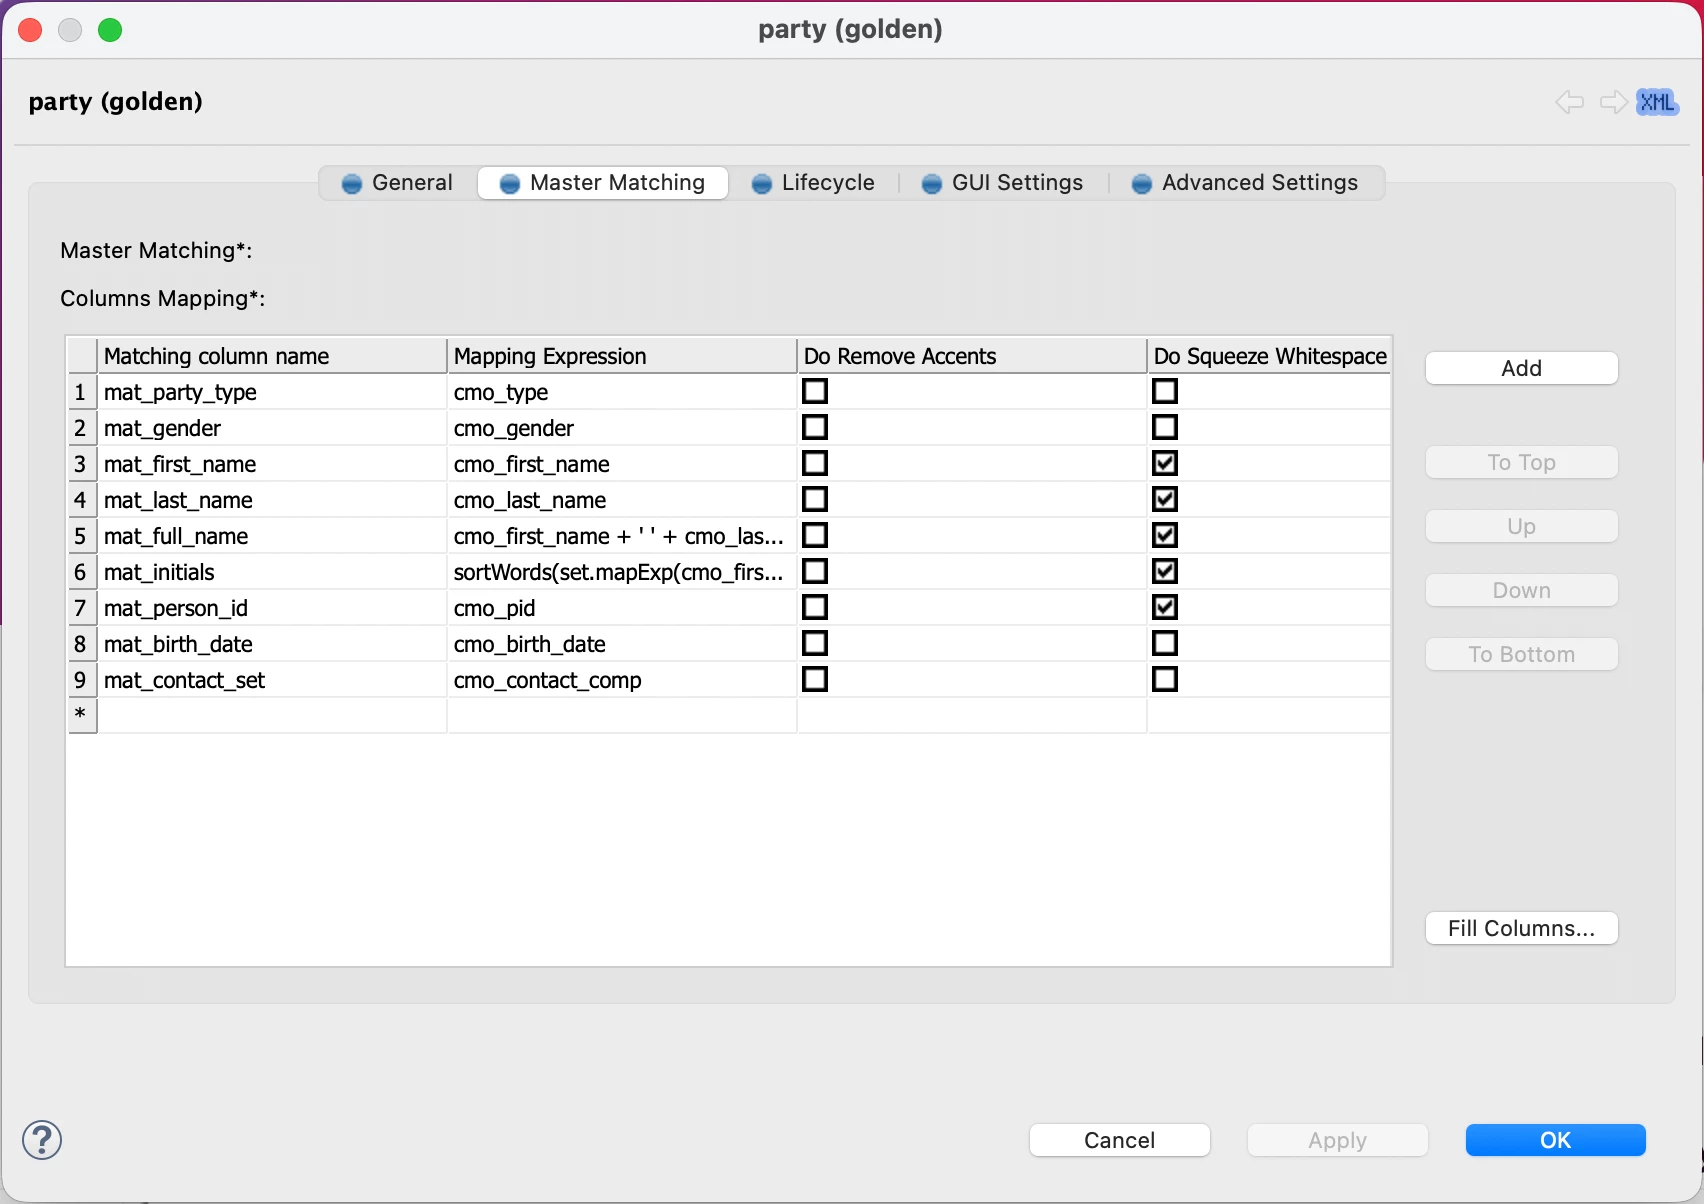Click the Mapping Expression column header

tap(622, 356)
